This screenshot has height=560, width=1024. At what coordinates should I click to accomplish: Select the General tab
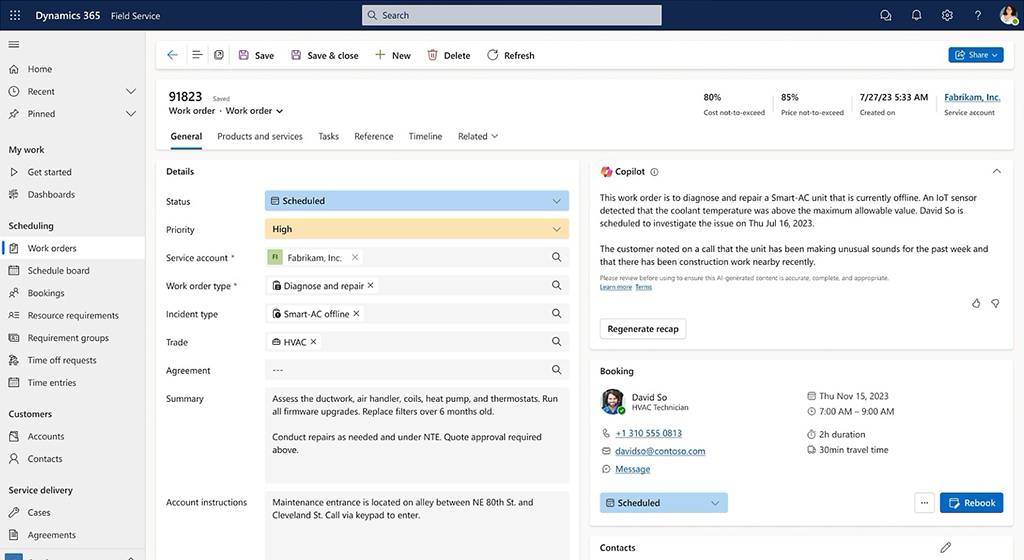(186, 136)
